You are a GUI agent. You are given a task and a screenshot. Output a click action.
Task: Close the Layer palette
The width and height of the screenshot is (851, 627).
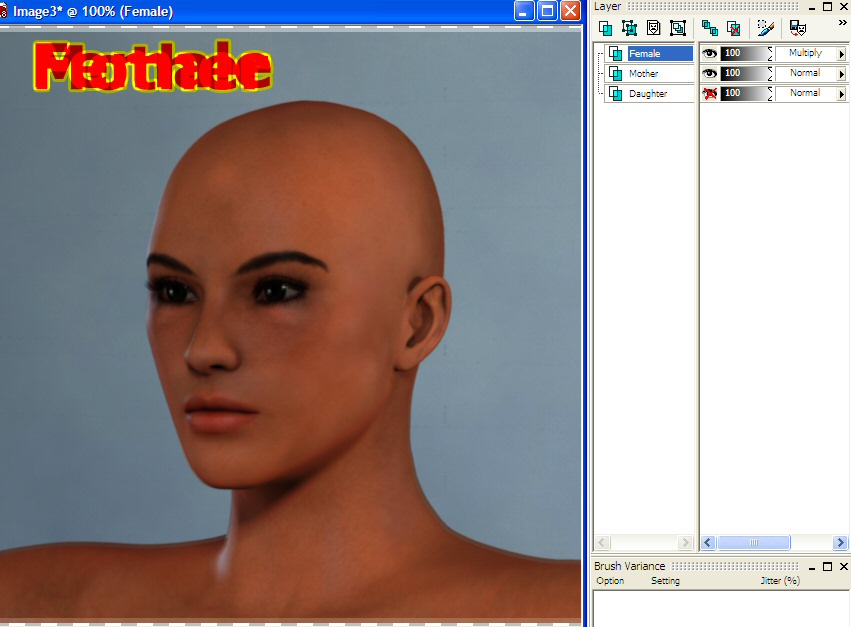pos(844,7)
